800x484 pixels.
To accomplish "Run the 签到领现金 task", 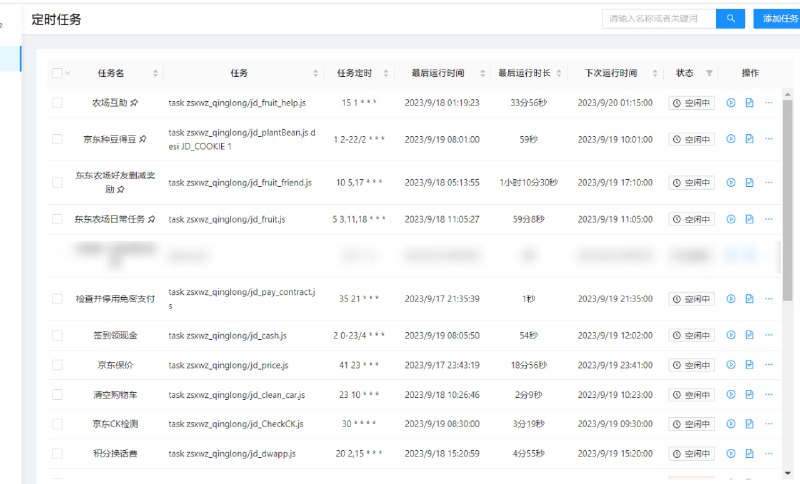I will tap(731, 335).
